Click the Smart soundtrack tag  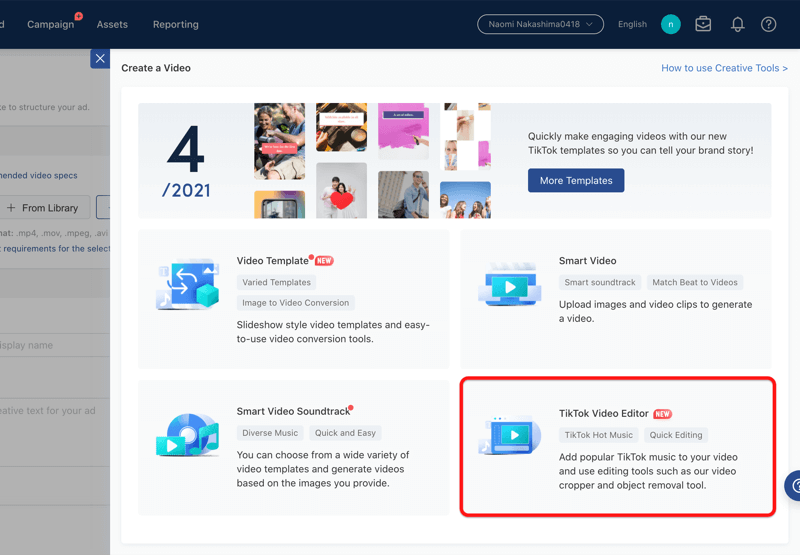600,282
